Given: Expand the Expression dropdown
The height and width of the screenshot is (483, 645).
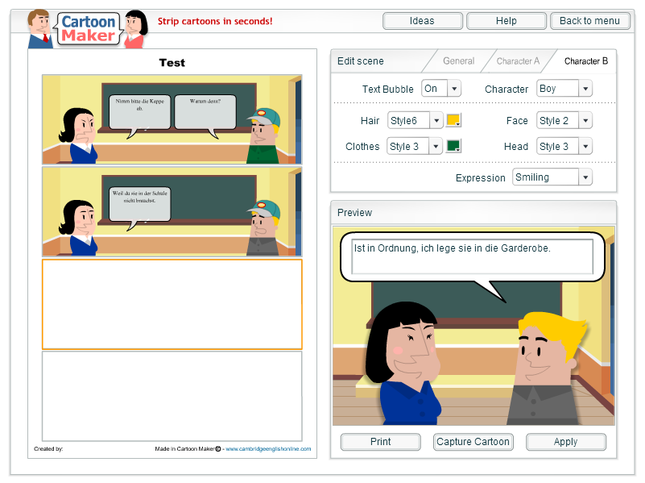Looking at the screenshot, I should click(x=552, y=177).
